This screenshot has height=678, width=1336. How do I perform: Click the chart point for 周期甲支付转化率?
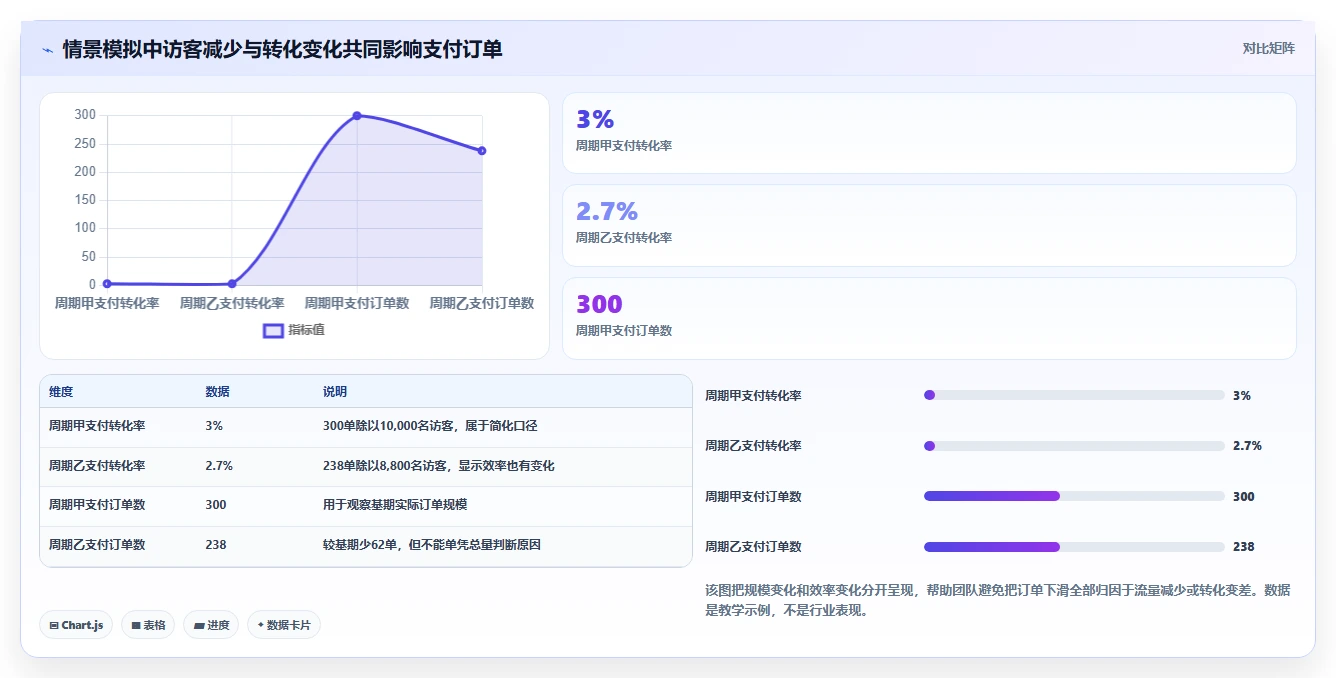pos(107,284)
